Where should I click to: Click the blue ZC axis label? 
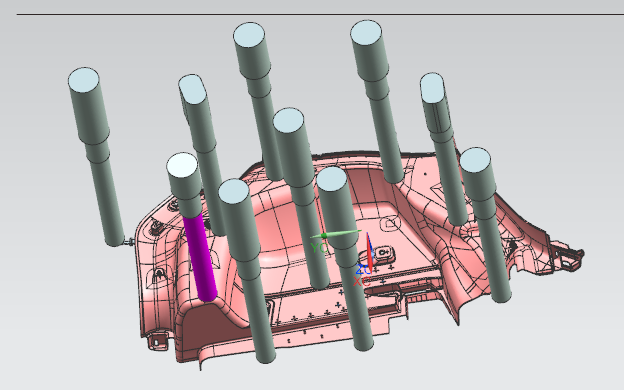click(x=363, y=270)
